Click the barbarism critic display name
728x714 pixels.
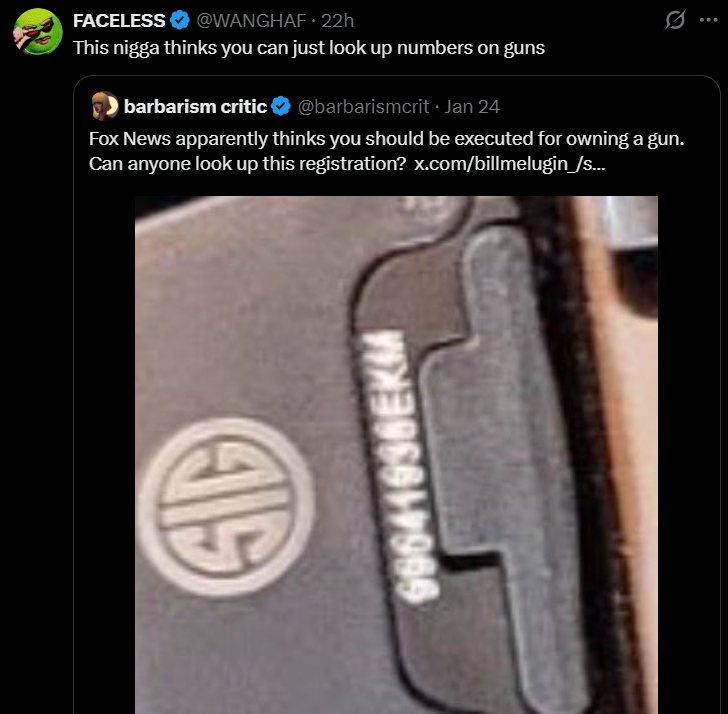[x=195, y=106]
